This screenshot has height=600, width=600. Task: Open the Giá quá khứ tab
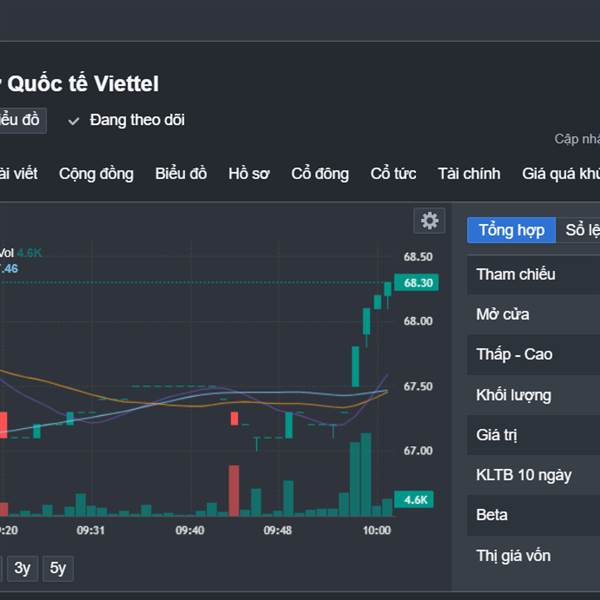561,174
